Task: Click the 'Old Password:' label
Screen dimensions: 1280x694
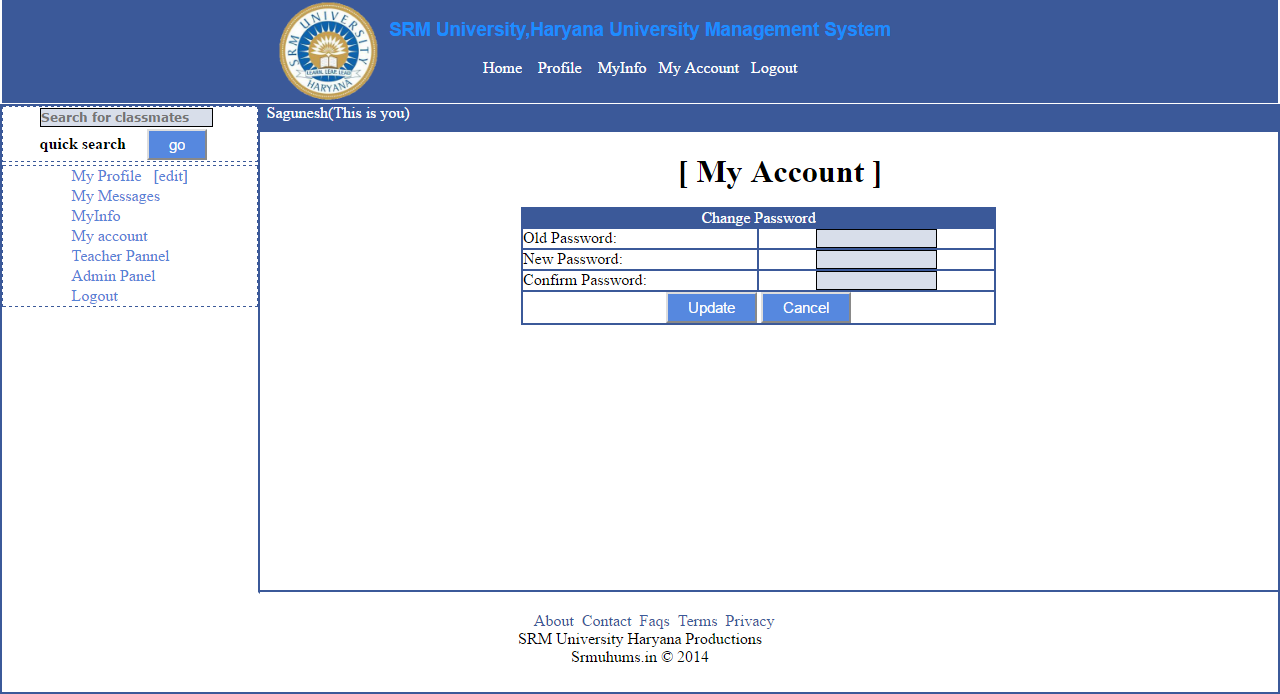Action: click(x=570, y=238)
